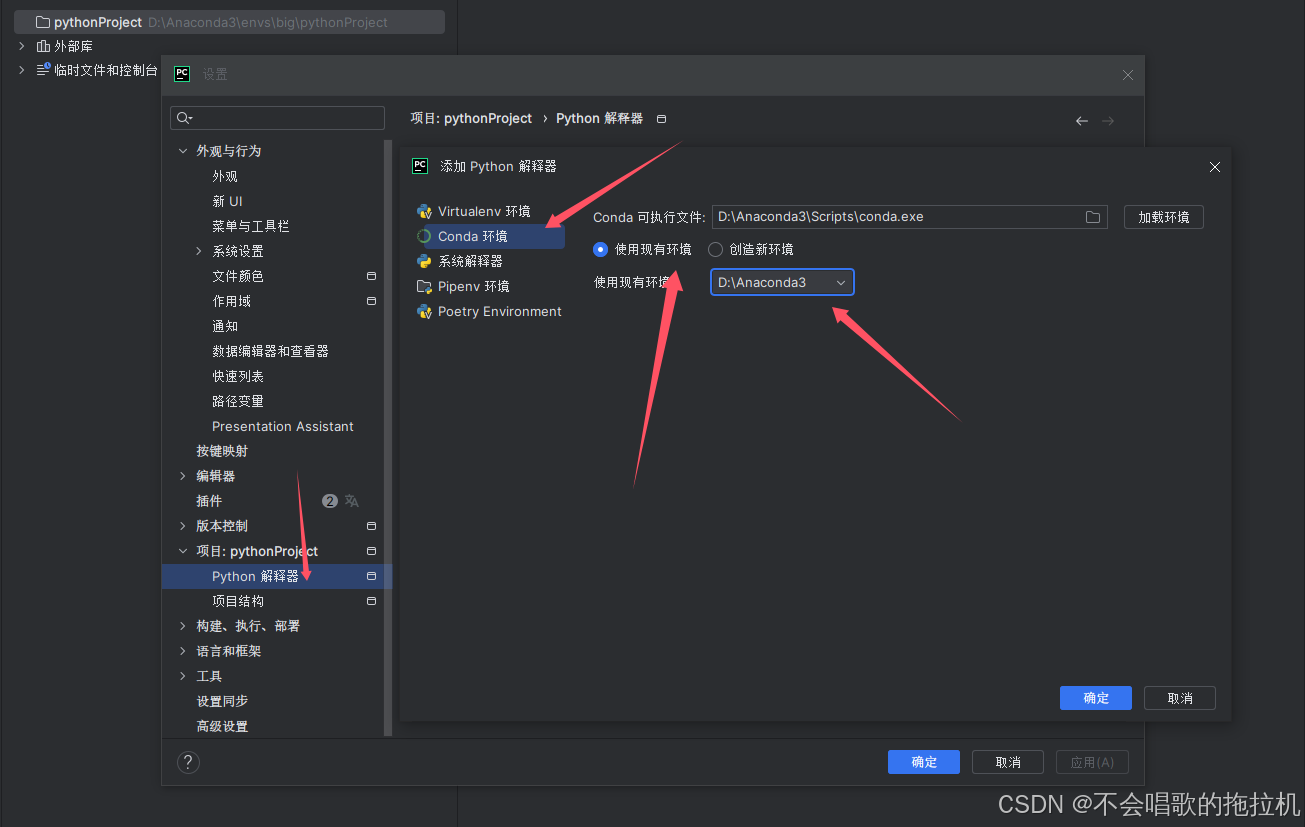Browse for conda executable via folder icon

tap(1093, 217)
